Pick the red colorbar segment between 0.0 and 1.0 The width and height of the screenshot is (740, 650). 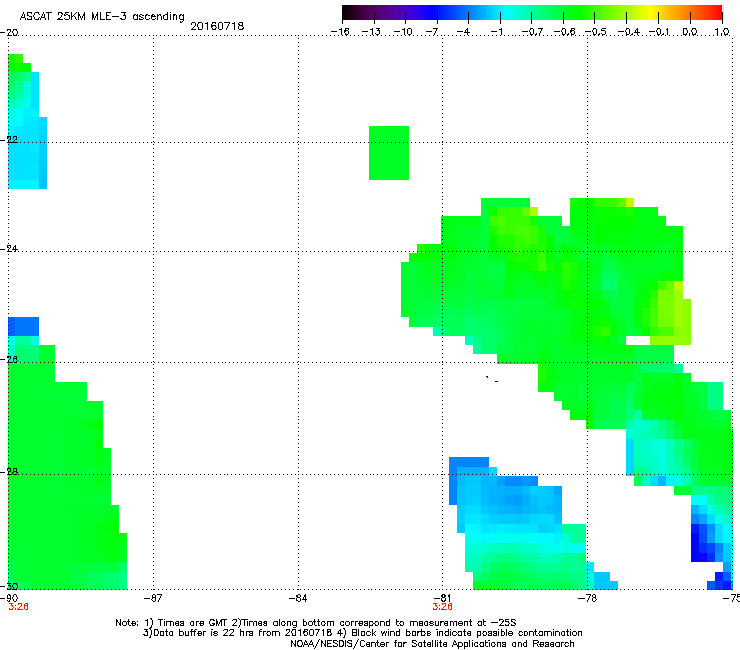tap(706, 13)
